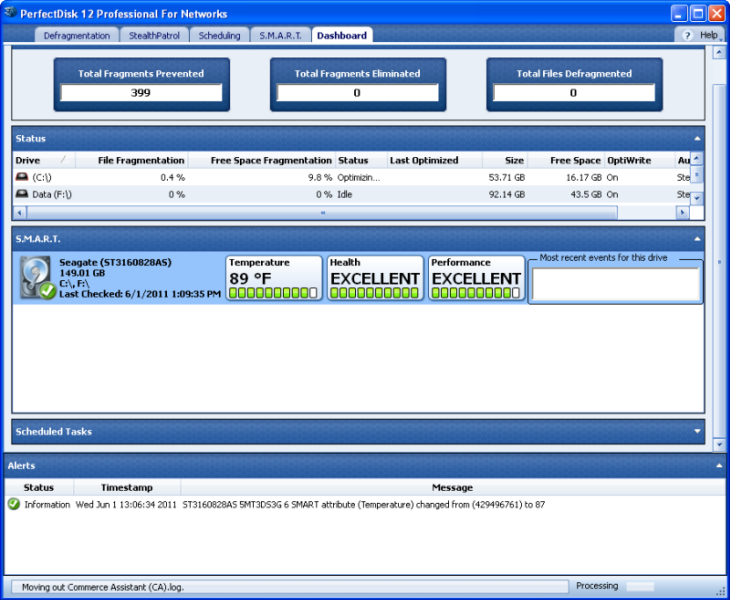Click the window resize grip icon

pyautogui.click(x=721, y=591)
